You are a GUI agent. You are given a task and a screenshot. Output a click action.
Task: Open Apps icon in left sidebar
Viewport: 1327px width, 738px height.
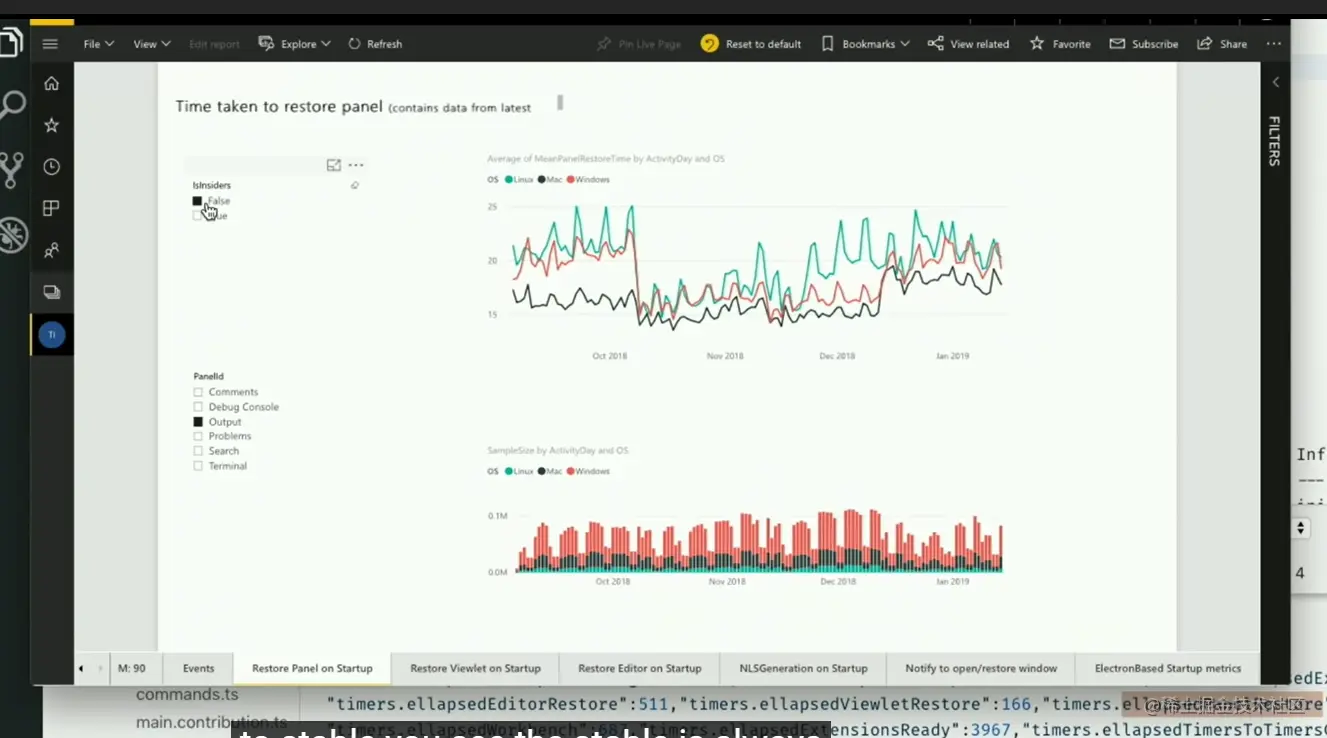52,208
